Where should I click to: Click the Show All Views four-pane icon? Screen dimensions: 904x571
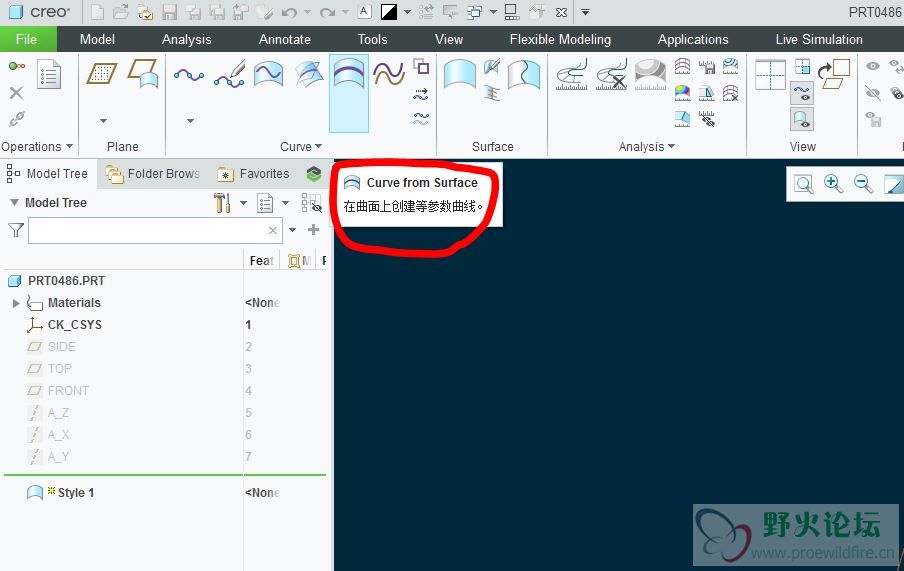770,74
